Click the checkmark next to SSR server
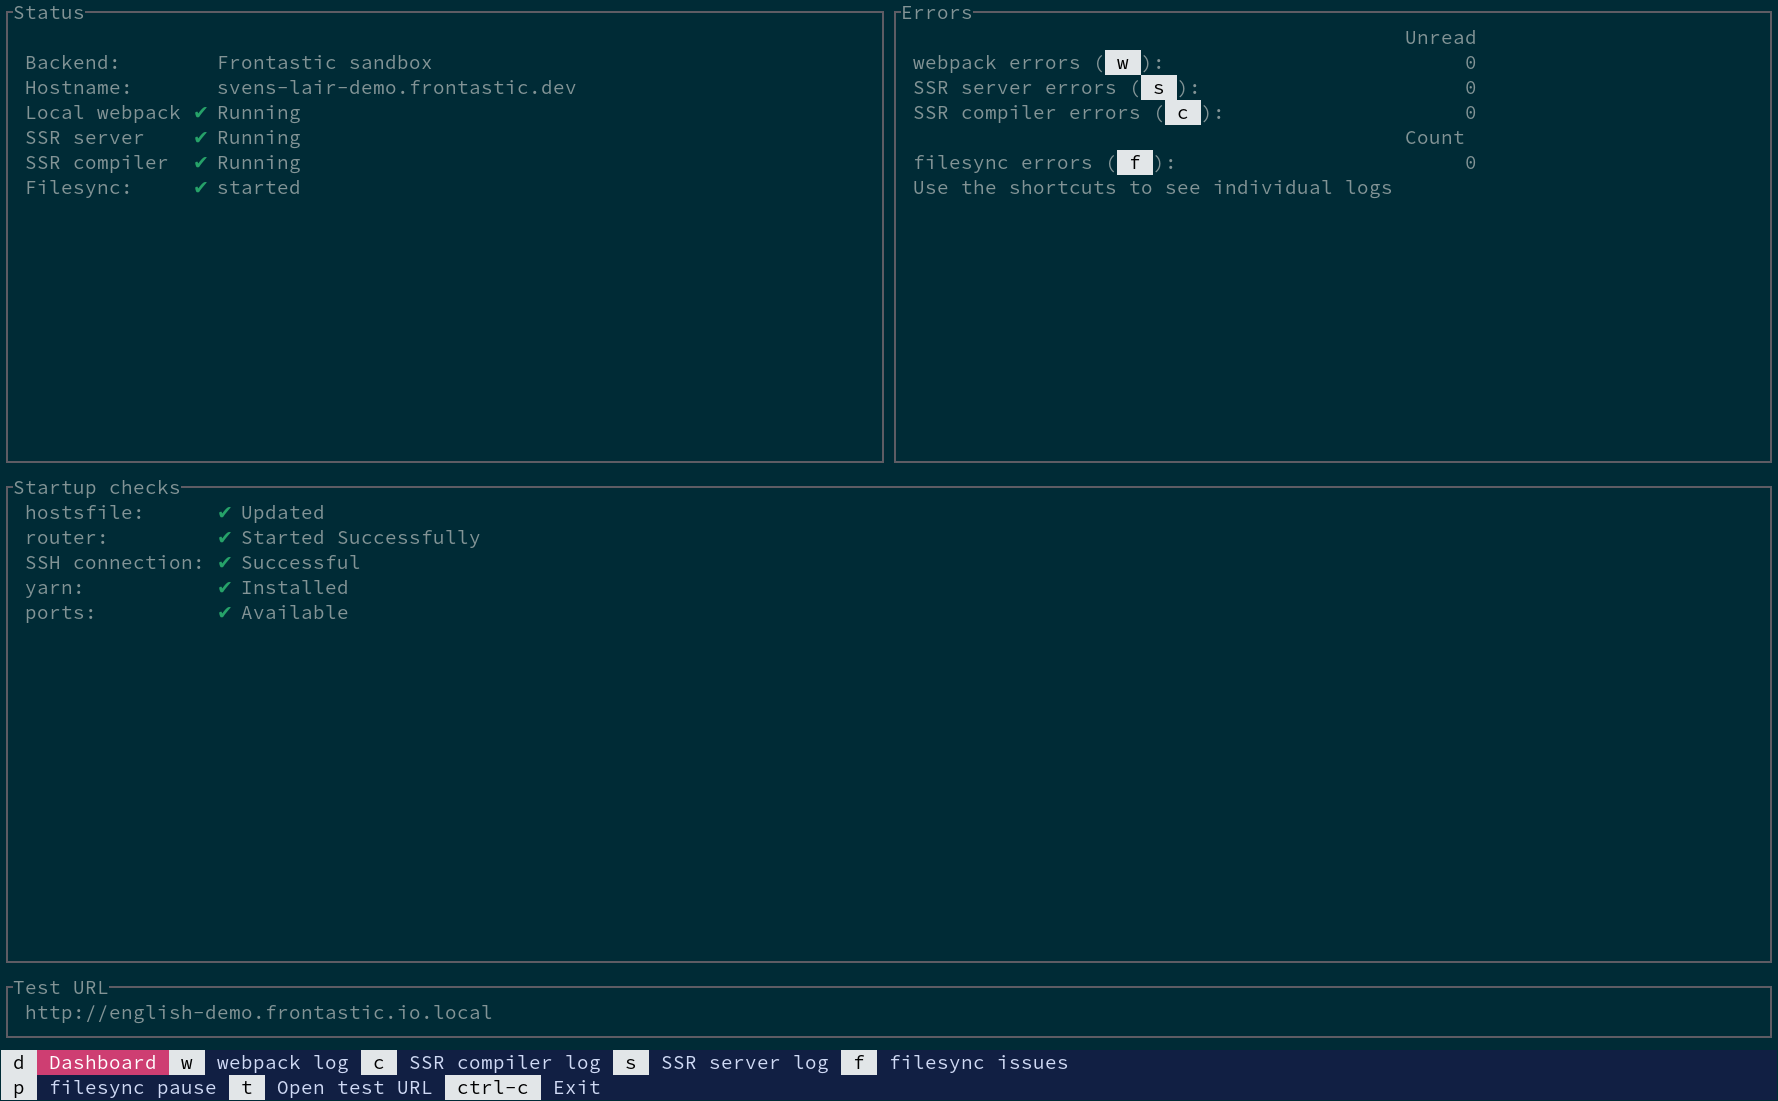Screen dimensions: 1778x1101 pos(200,137)
